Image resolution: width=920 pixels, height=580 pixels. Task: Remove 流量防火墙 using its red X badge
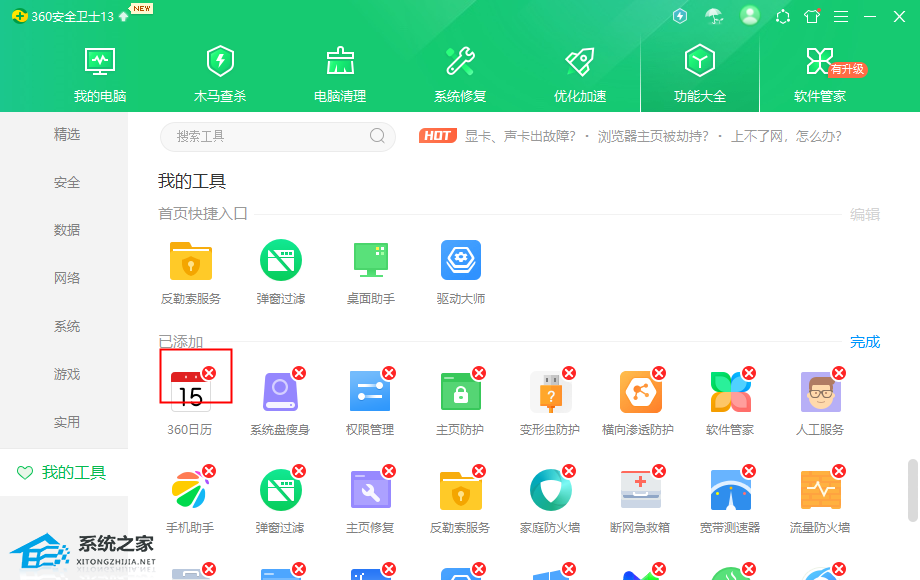pos(839,471)
